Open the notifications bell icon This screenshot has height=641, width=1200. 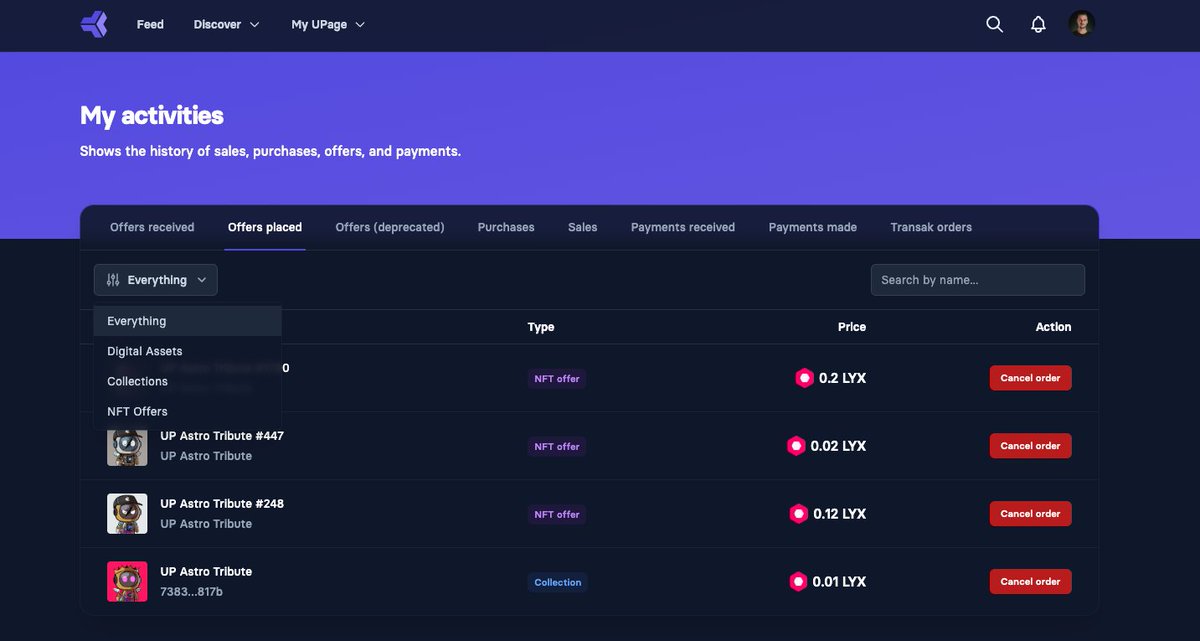[x=1038, y=24]
